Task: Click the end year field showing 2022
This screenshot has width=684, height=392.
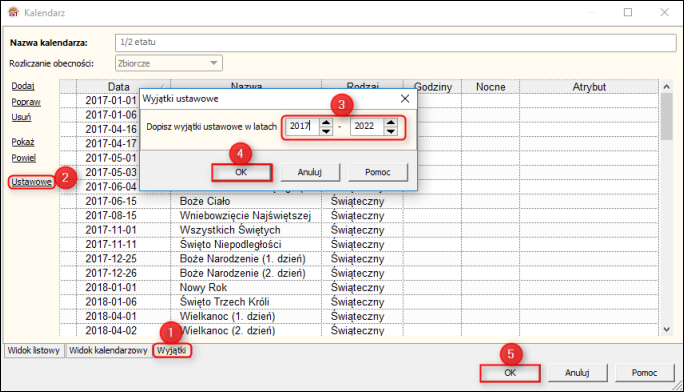Action: coord(368,126)
